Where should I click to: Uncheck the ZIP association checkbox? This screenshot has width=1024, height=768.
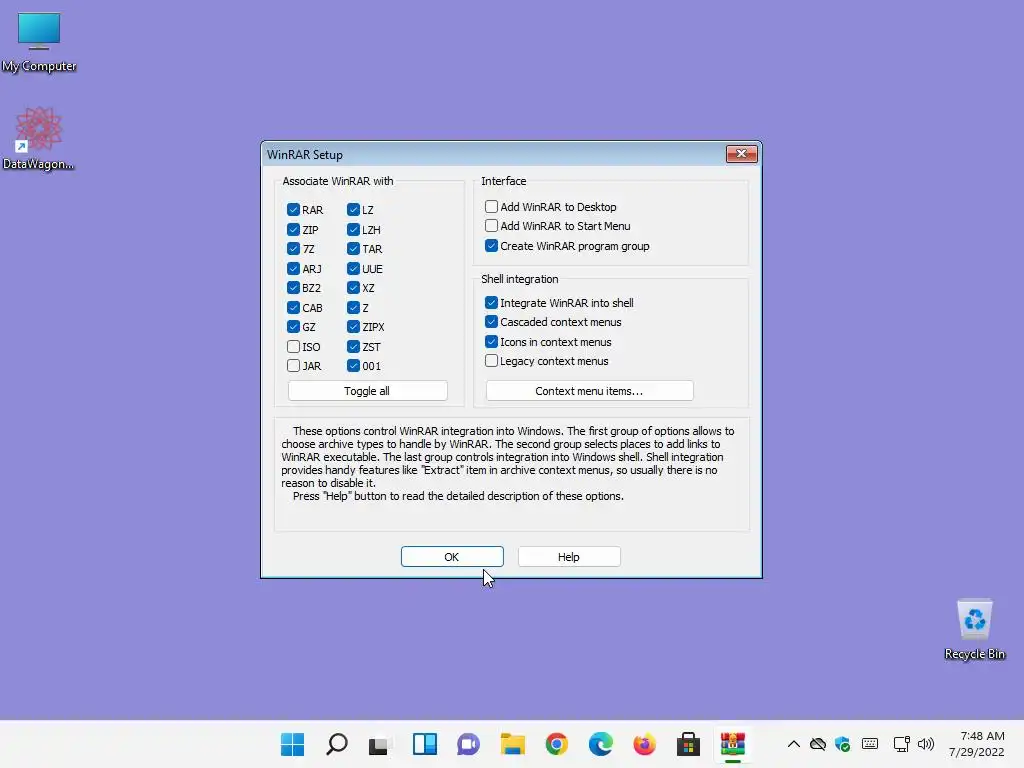coord(293,229)
